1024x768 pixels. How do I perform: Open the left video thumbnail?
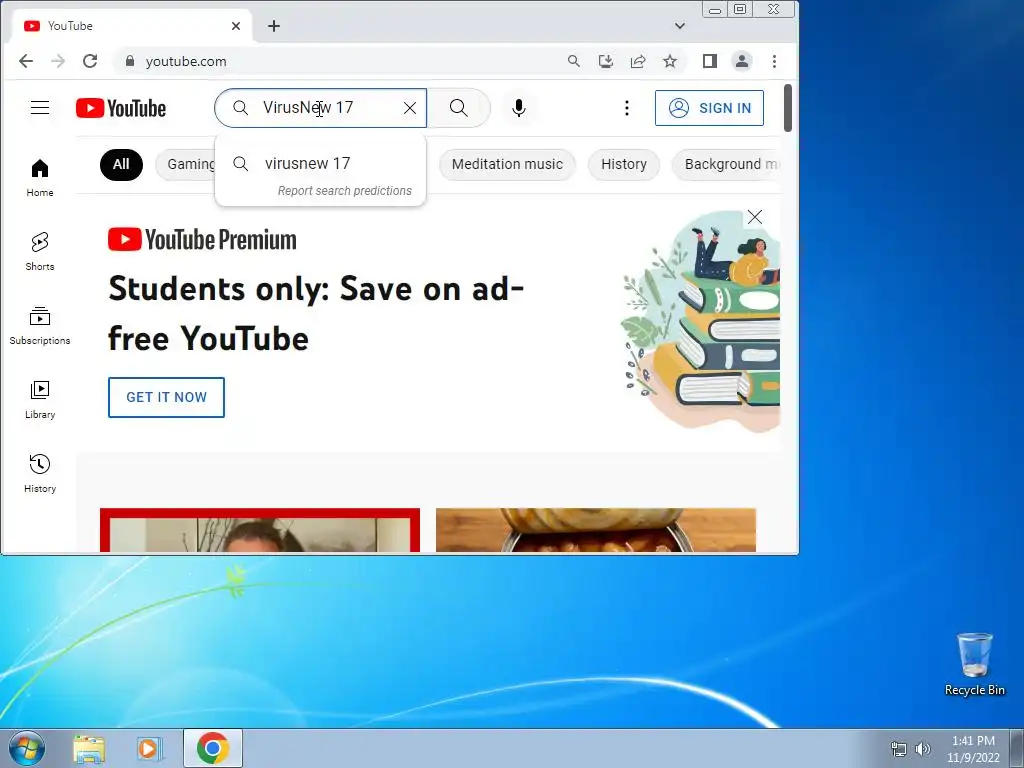[x=260, y=530]
